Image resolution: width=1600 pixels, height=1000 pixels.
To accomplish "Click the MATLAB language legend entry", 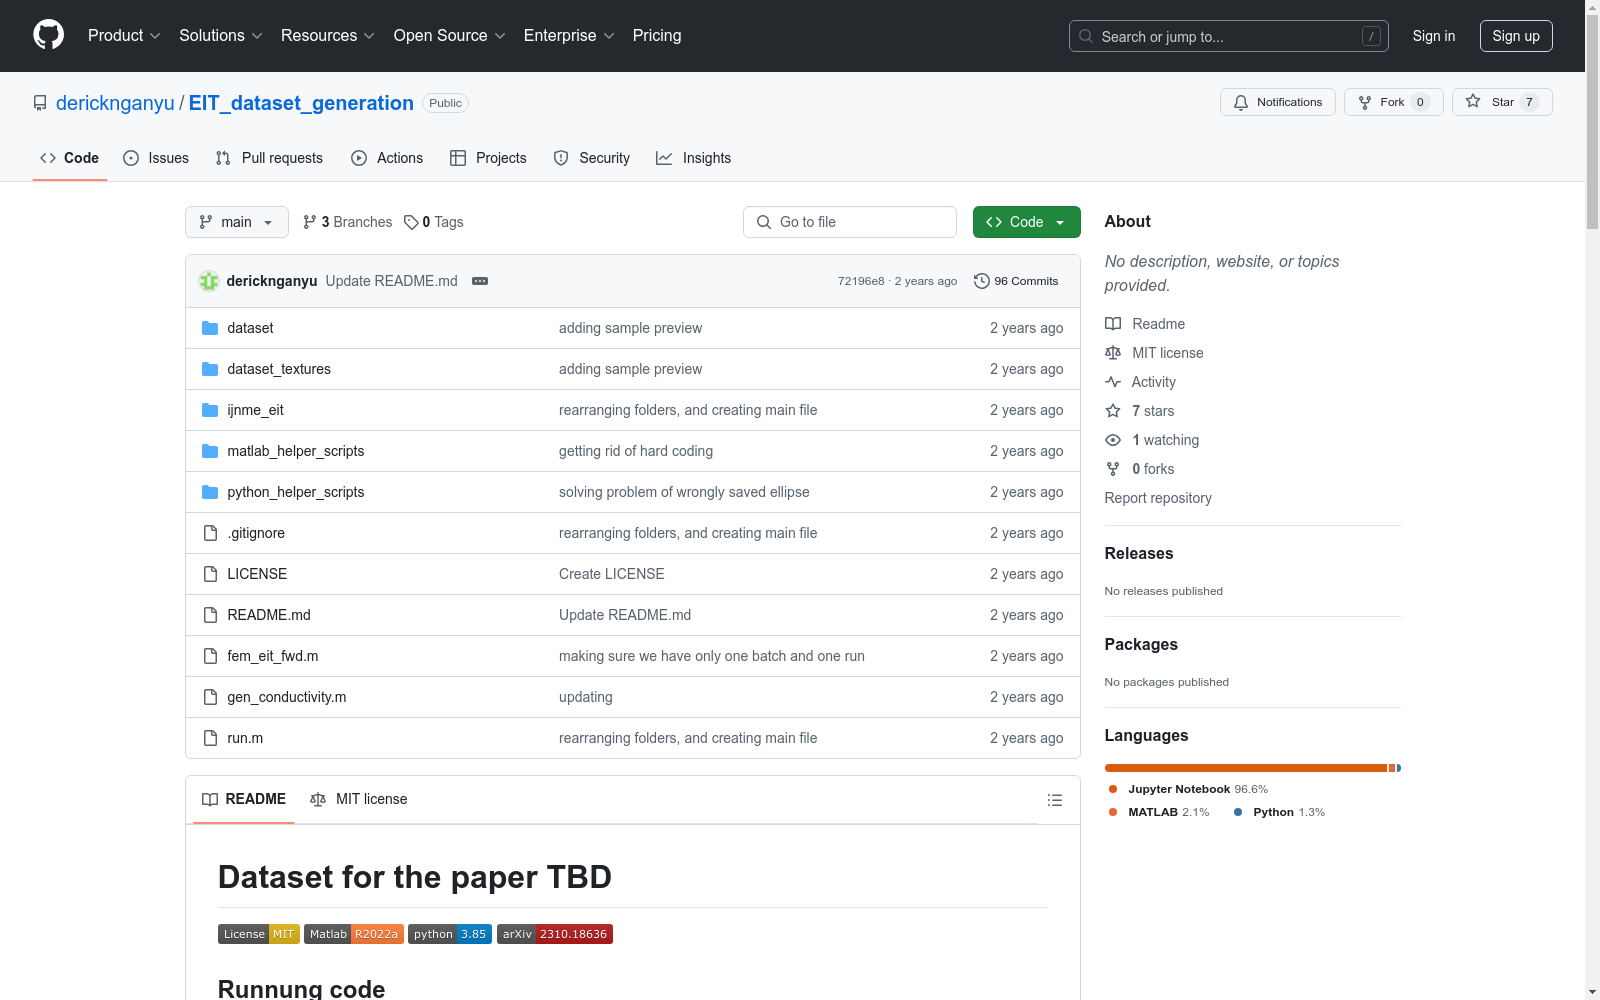I will click(x=1160, y=812).
